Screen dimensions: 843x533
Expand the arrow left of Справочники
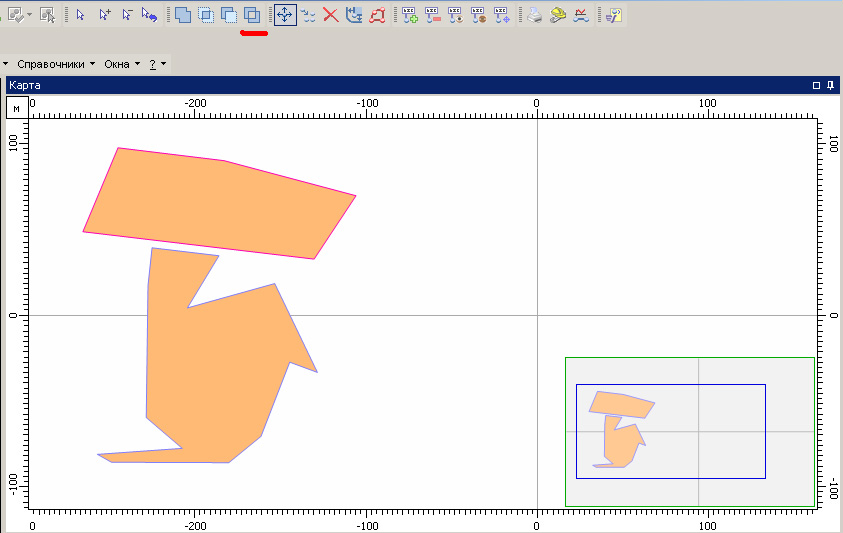point(6,64)
